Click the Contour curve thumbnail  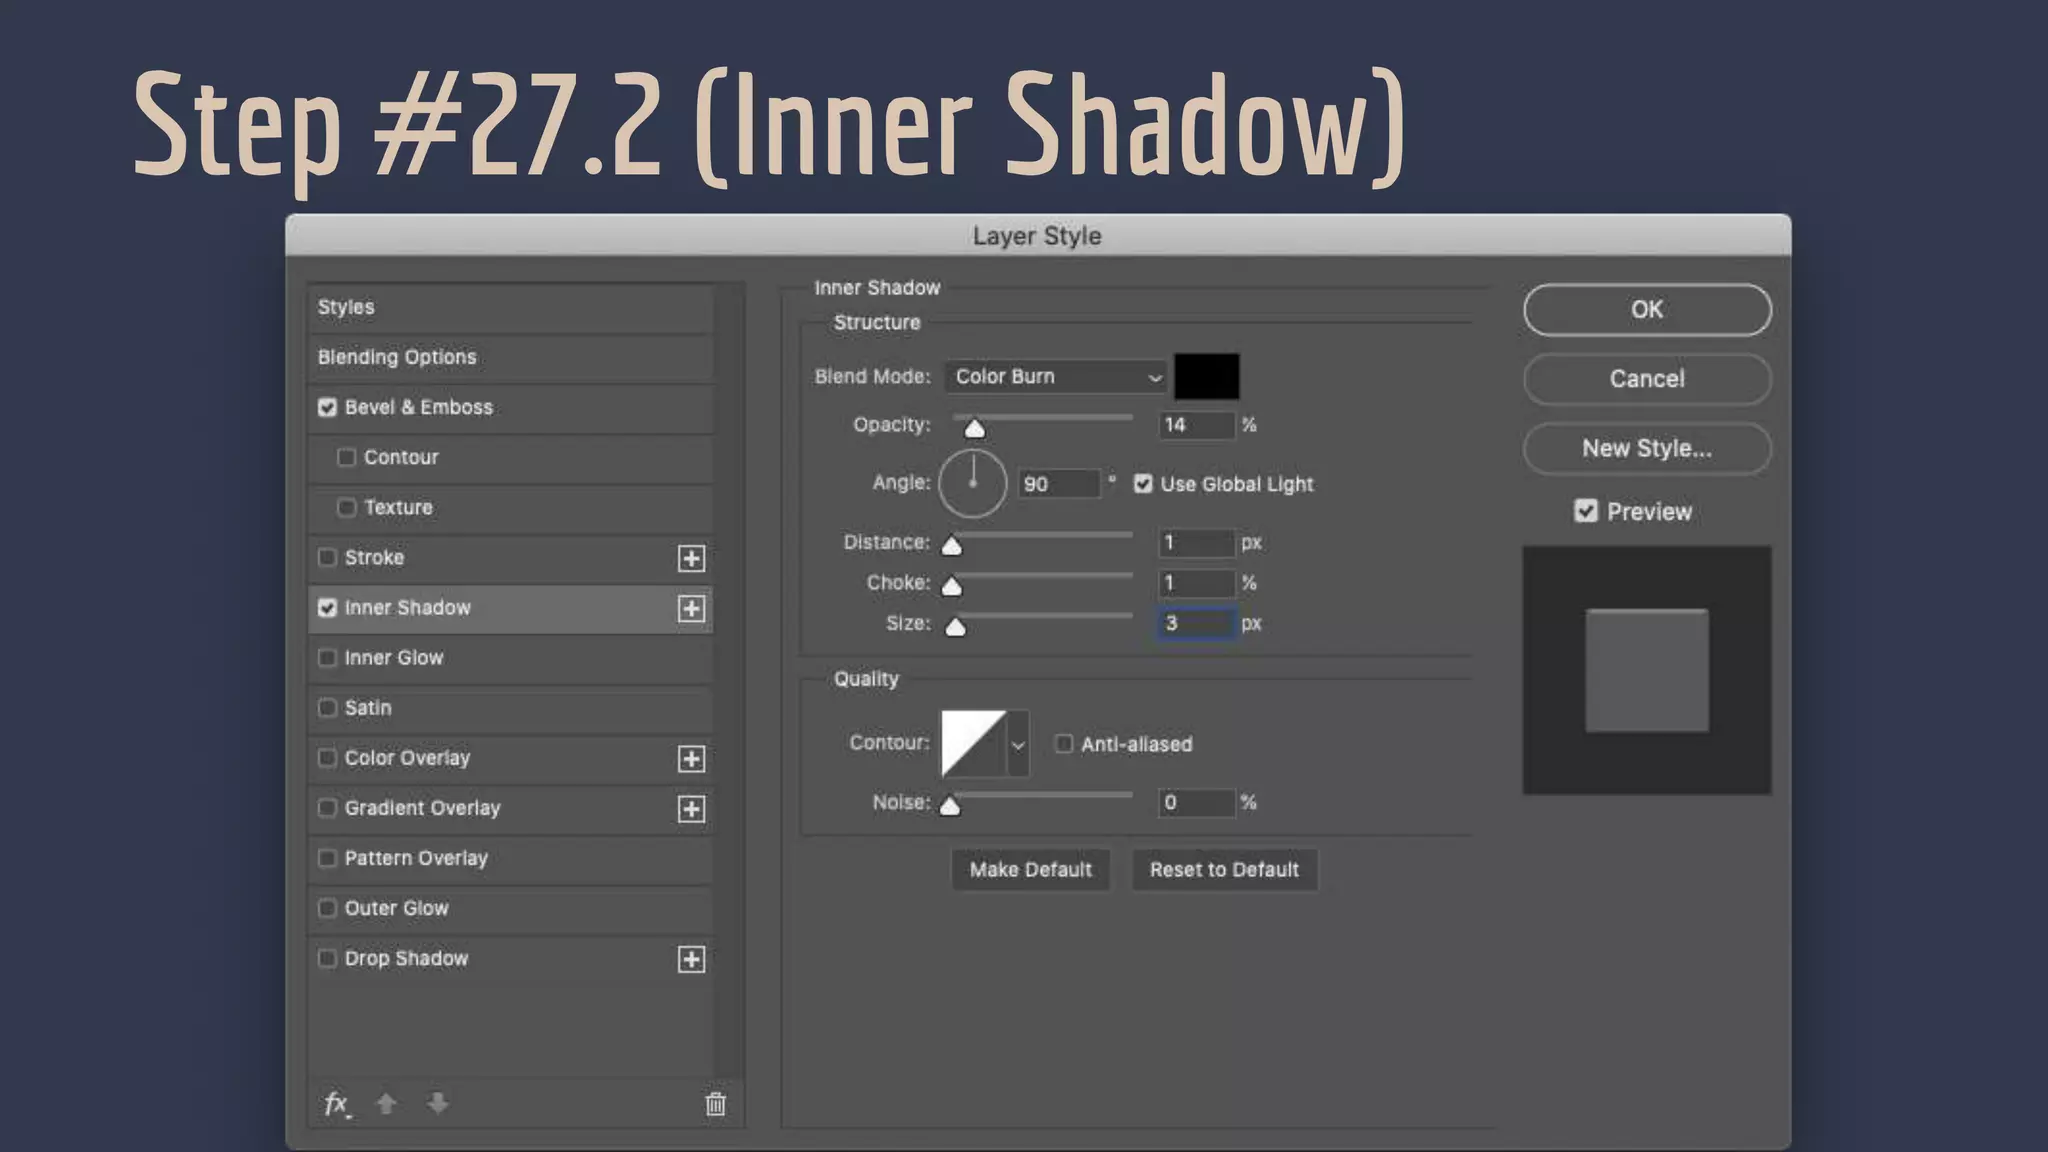(972, 743)
